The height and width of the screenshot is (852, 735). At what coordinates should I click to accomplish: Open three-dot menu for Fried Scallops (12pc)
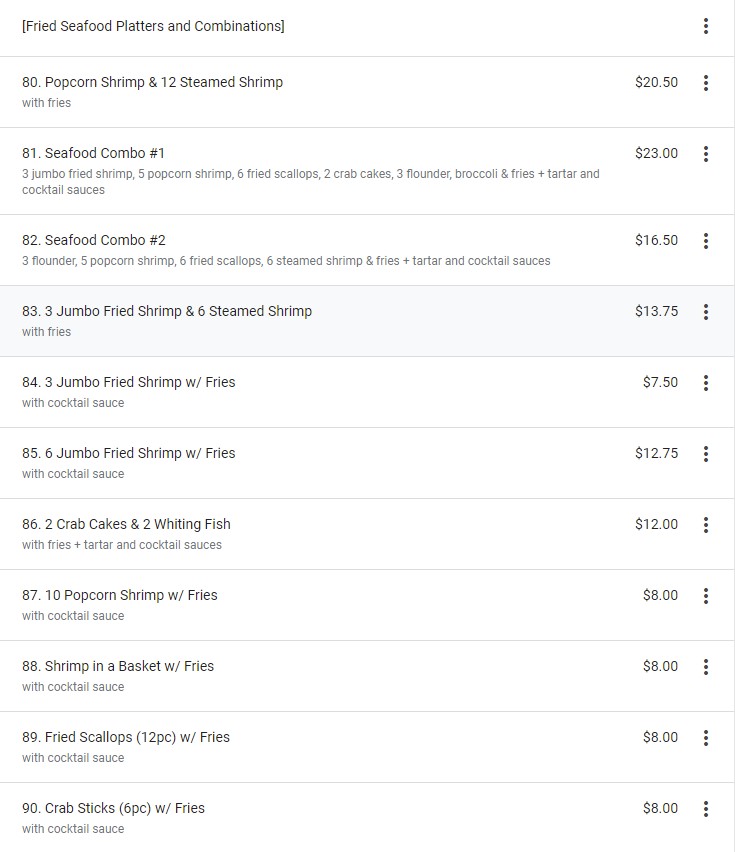click(x=706, y=738)
